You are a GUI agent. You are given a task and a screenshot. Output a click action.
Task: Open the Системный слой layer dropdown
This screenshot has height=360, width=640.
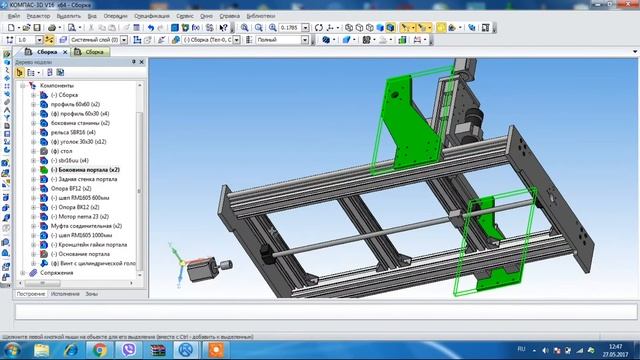pos(124,40)
